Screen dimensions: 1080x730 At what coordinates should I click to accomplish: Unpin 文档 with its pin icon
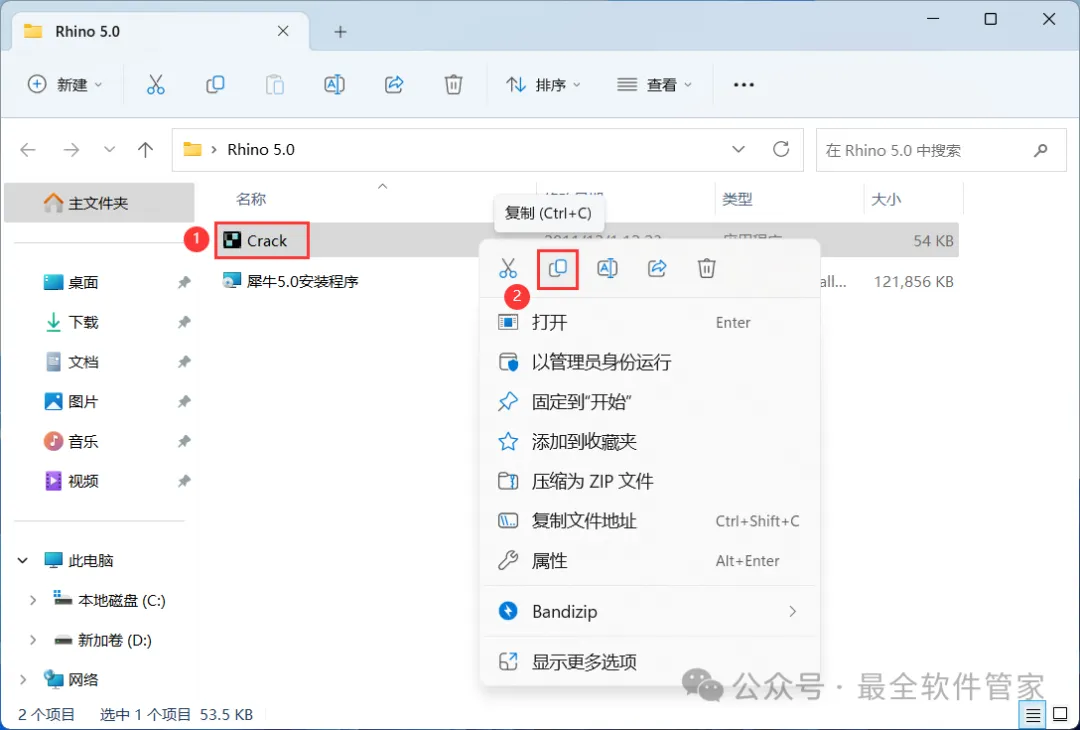[184, 362]
